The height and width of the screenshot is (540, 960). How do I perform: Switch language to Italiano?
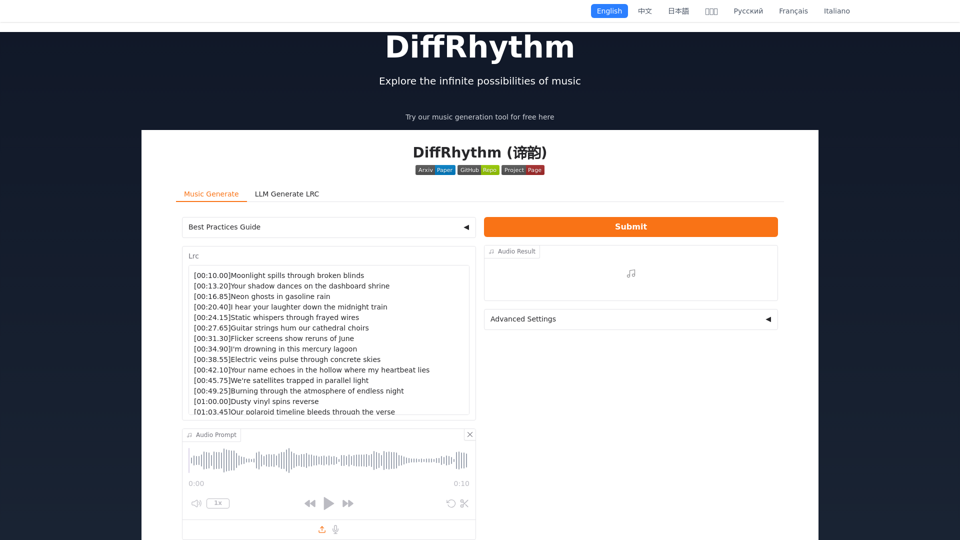coord(836,11)
